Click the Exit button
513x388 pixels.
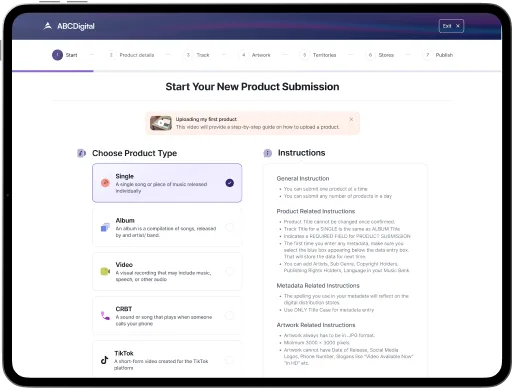(451, 26)
